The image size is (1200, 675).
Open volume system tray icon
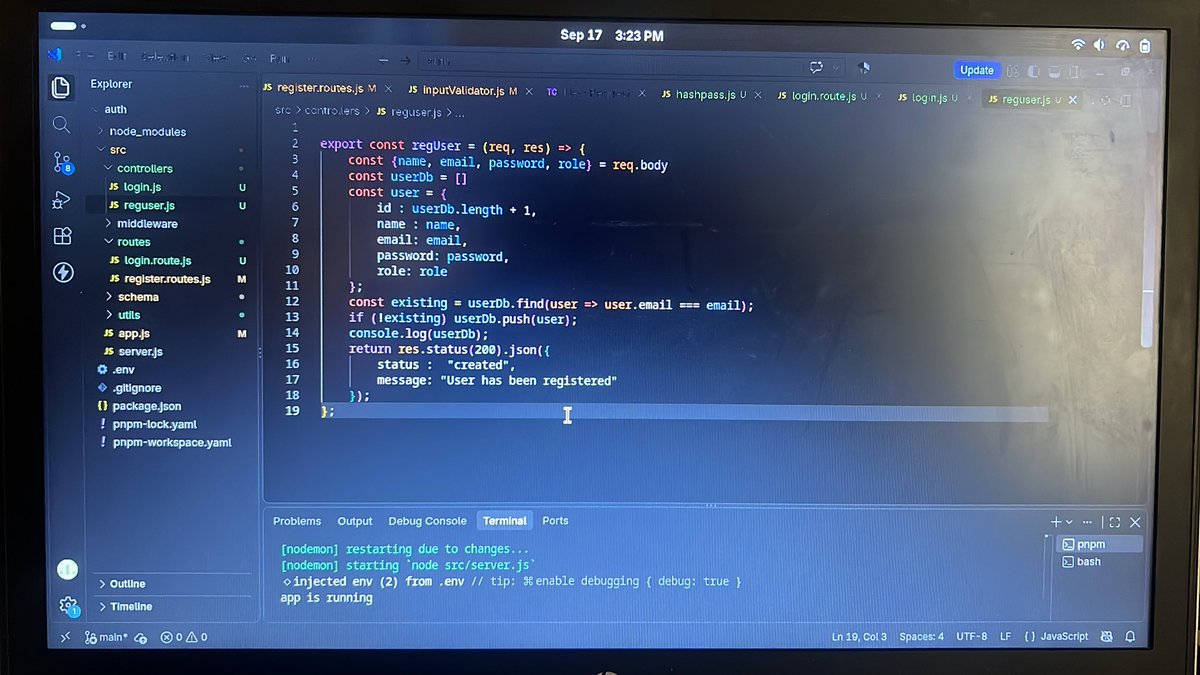click(x=1100, y=45)
